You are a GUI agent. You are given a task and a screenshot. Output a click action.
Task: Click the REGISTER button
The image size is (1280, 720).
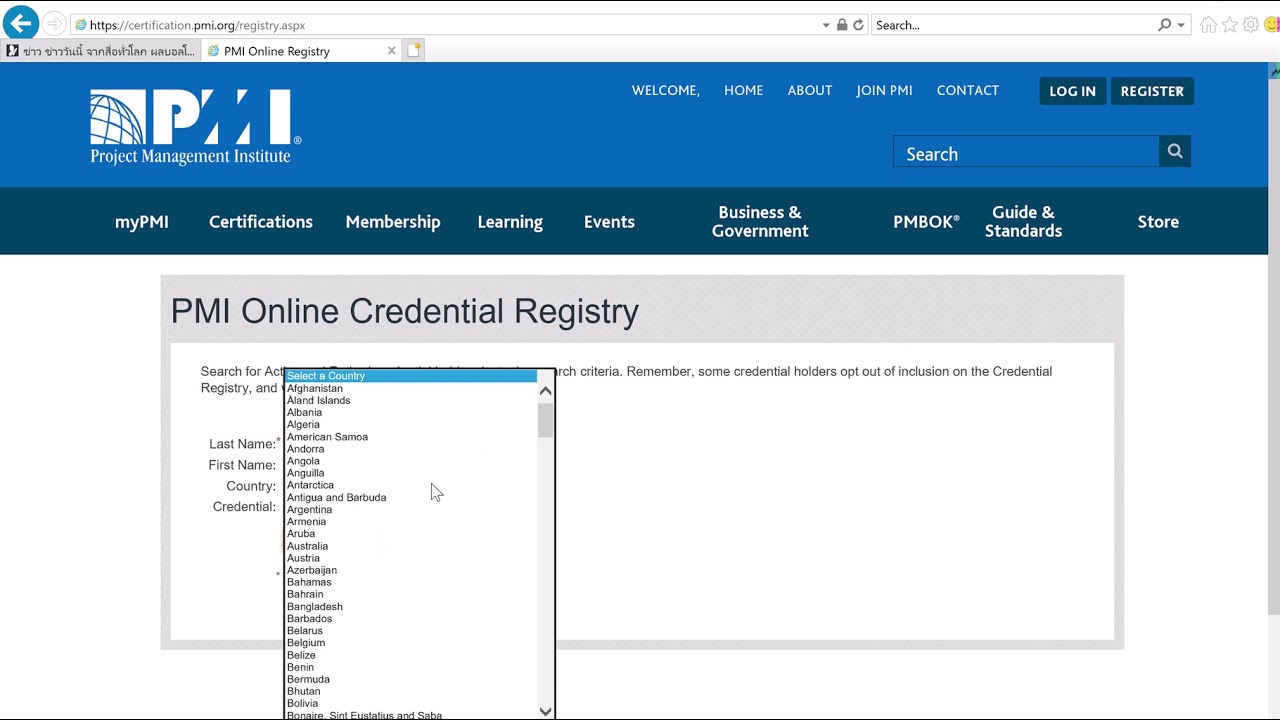pyautogui.click(x=1152, y=91)
